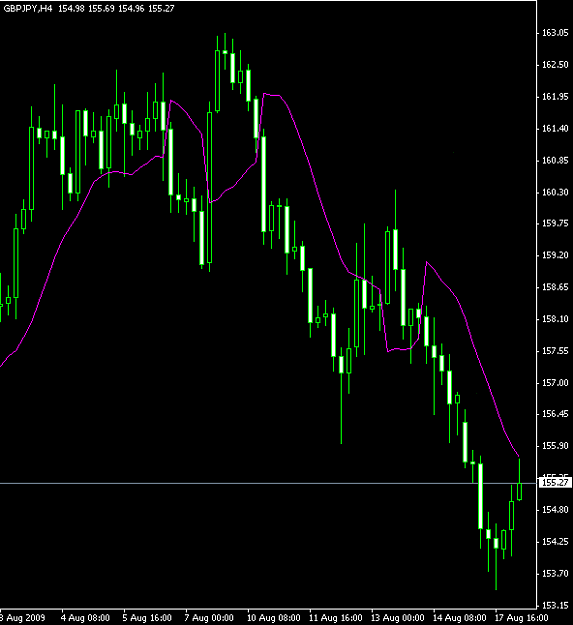Viewport: 573px width, 625px height.
Task: Click the 154.25 price scale label
Action: click(x=555, y=542)
